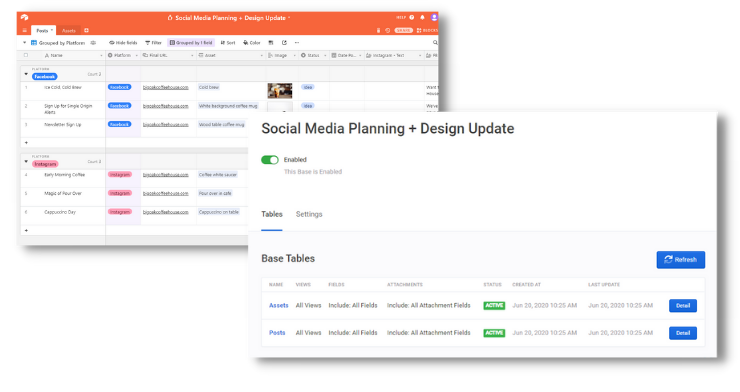The height and width of the screenshot is (392, 740).
Task: Open the Settings tab
Action: 309,214
